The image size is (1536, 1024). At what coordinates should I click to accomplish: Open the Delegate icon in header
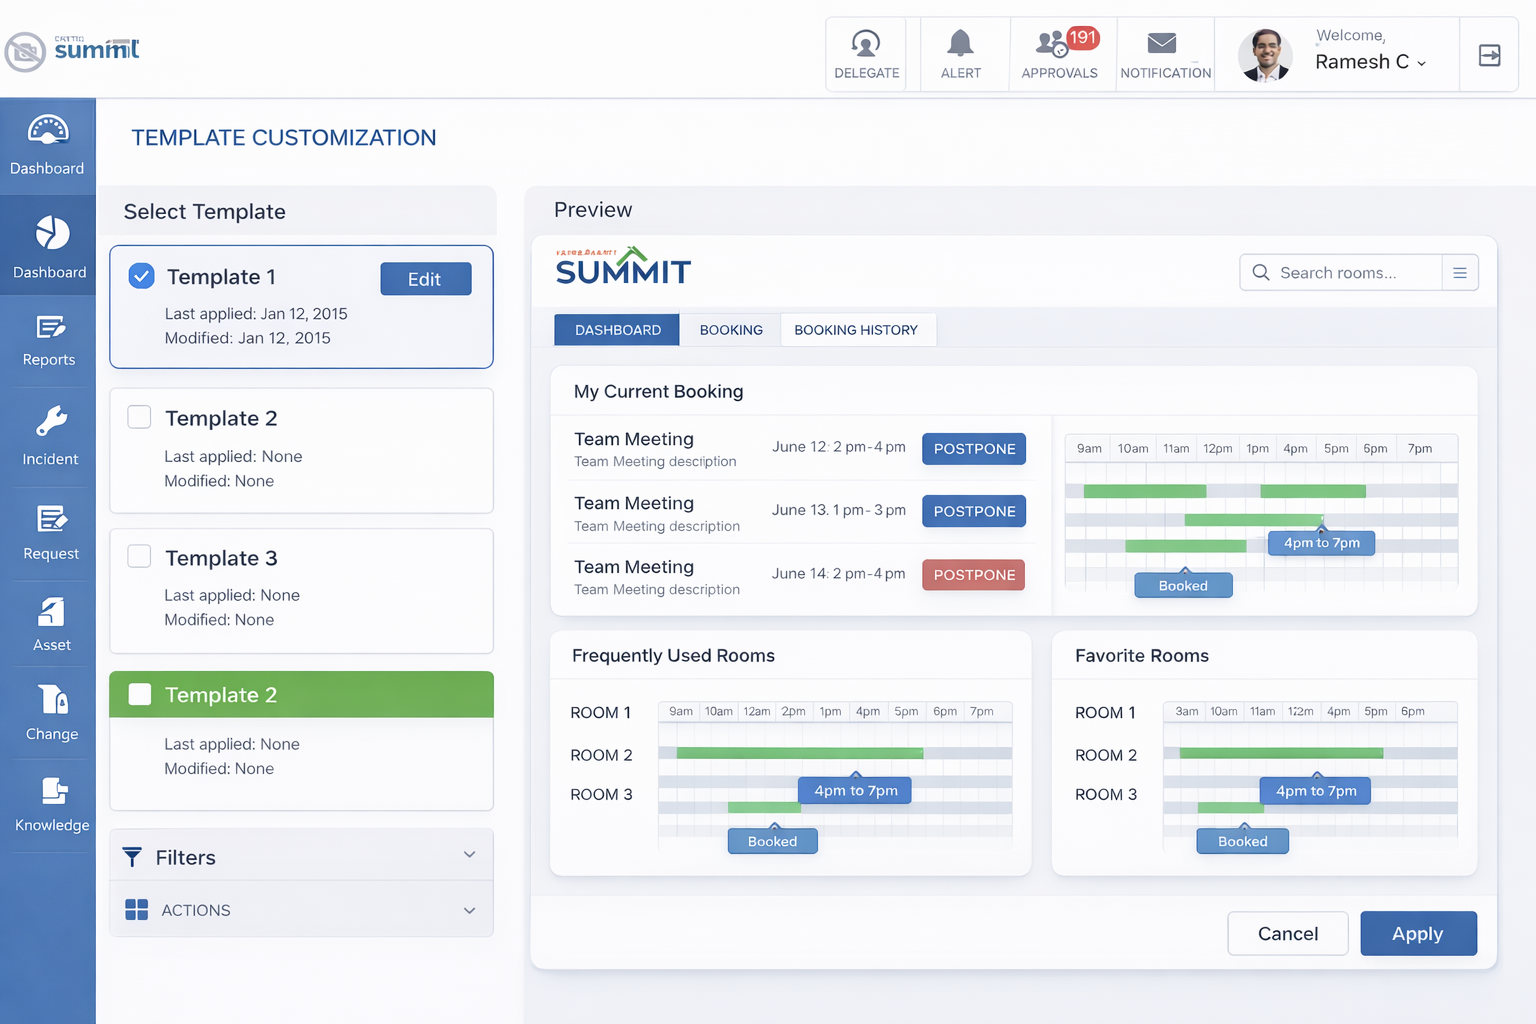(866, 54)
